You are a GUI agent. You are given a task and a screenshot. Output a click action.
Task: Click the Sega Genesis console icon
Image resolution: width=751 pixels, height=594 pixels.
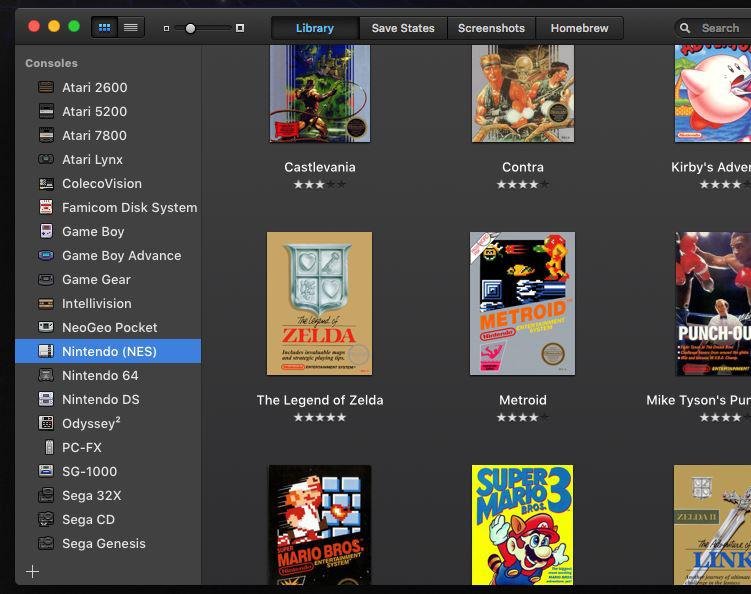coord(46,543)
